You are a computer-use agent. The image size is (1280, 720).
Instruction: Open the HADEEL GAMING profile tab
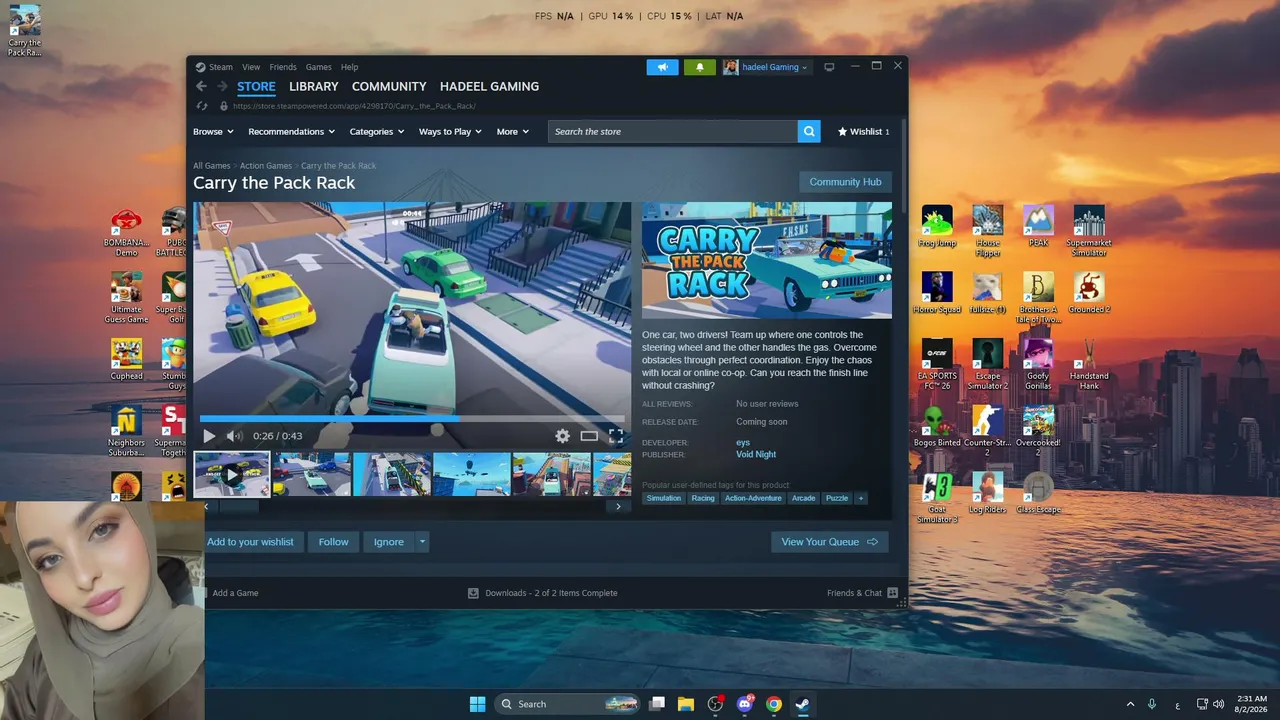490,87
